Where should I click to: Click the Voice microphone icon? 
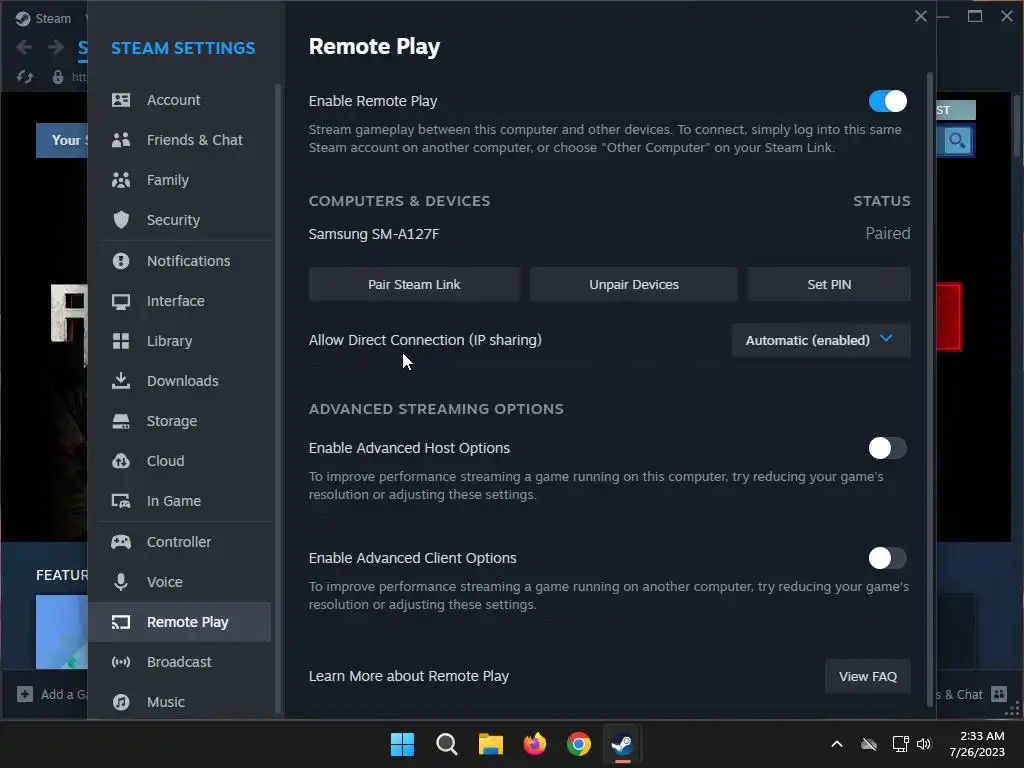tap(121, 582)
